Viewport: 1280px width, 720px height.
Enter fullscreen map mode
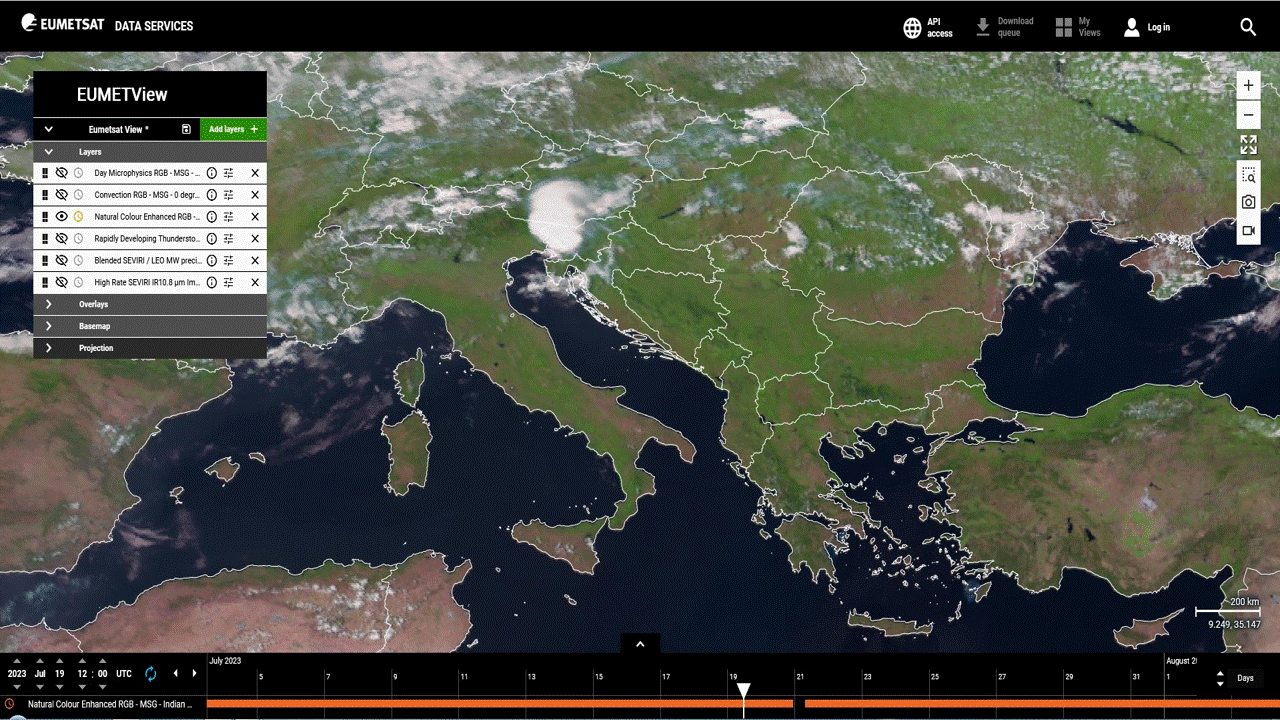[1248, 145]
